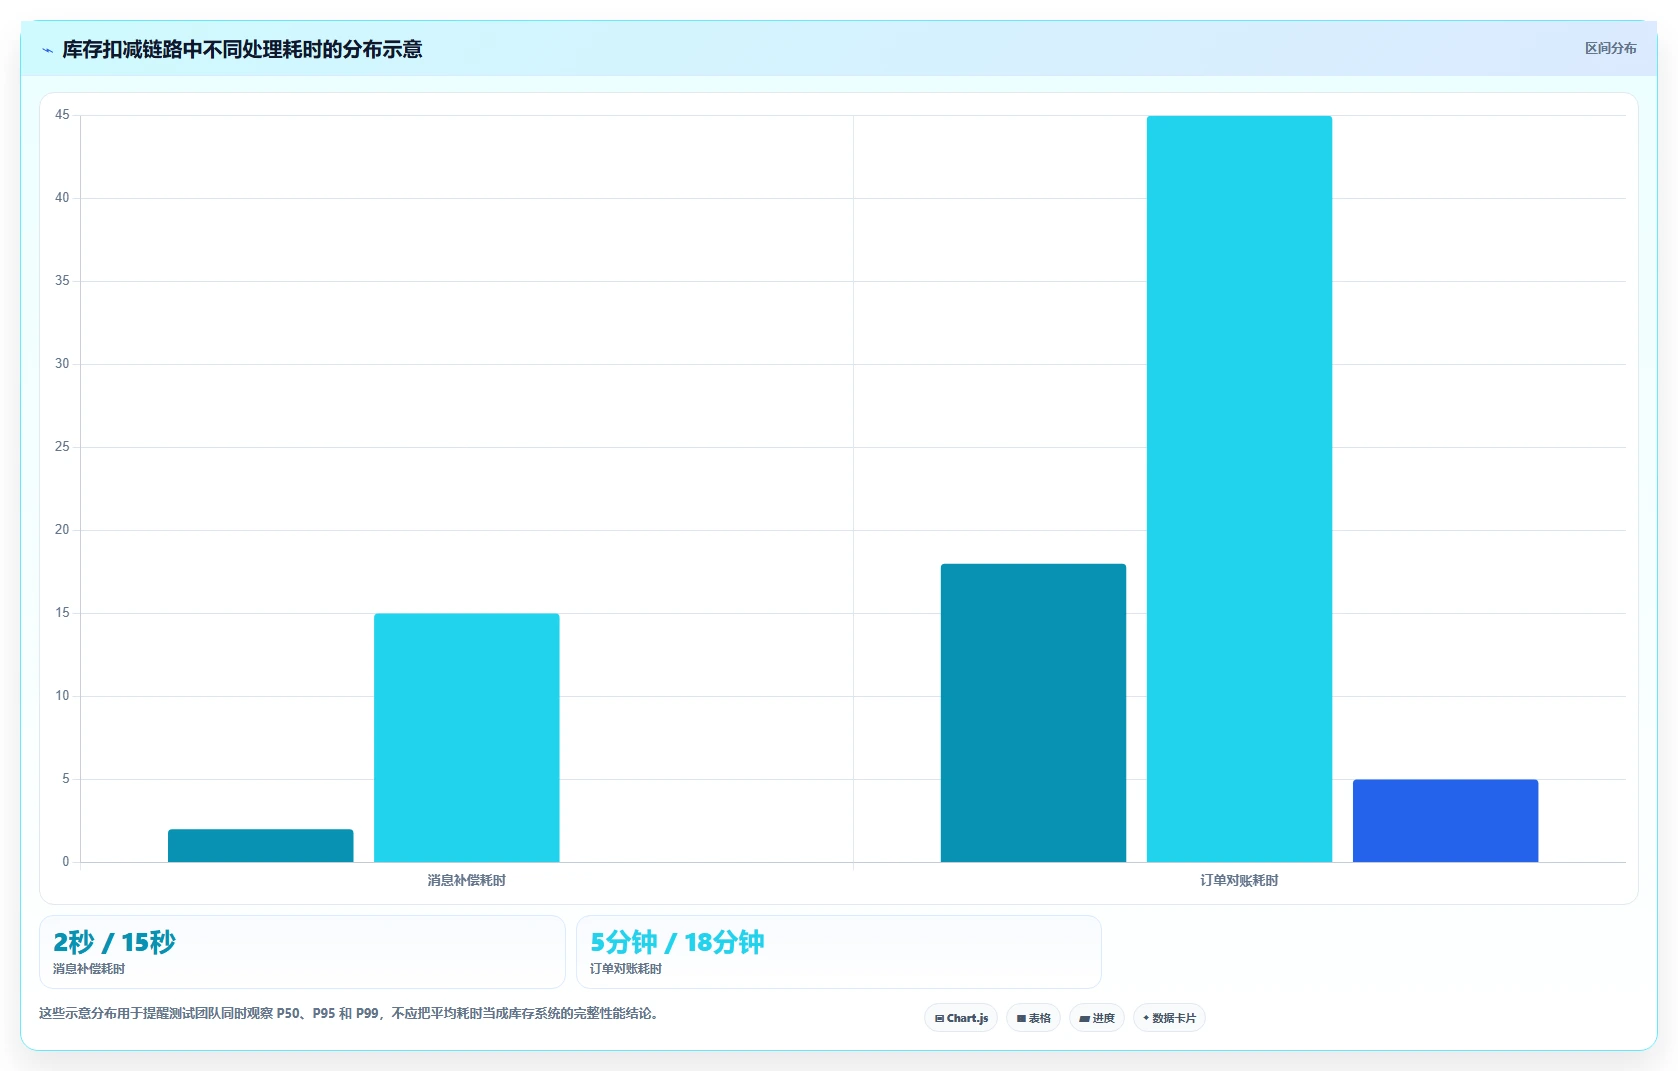Click the 消息补偿耗时 x-axis label
This screenshot has width=1678, height=1071.
pos(466,880)
